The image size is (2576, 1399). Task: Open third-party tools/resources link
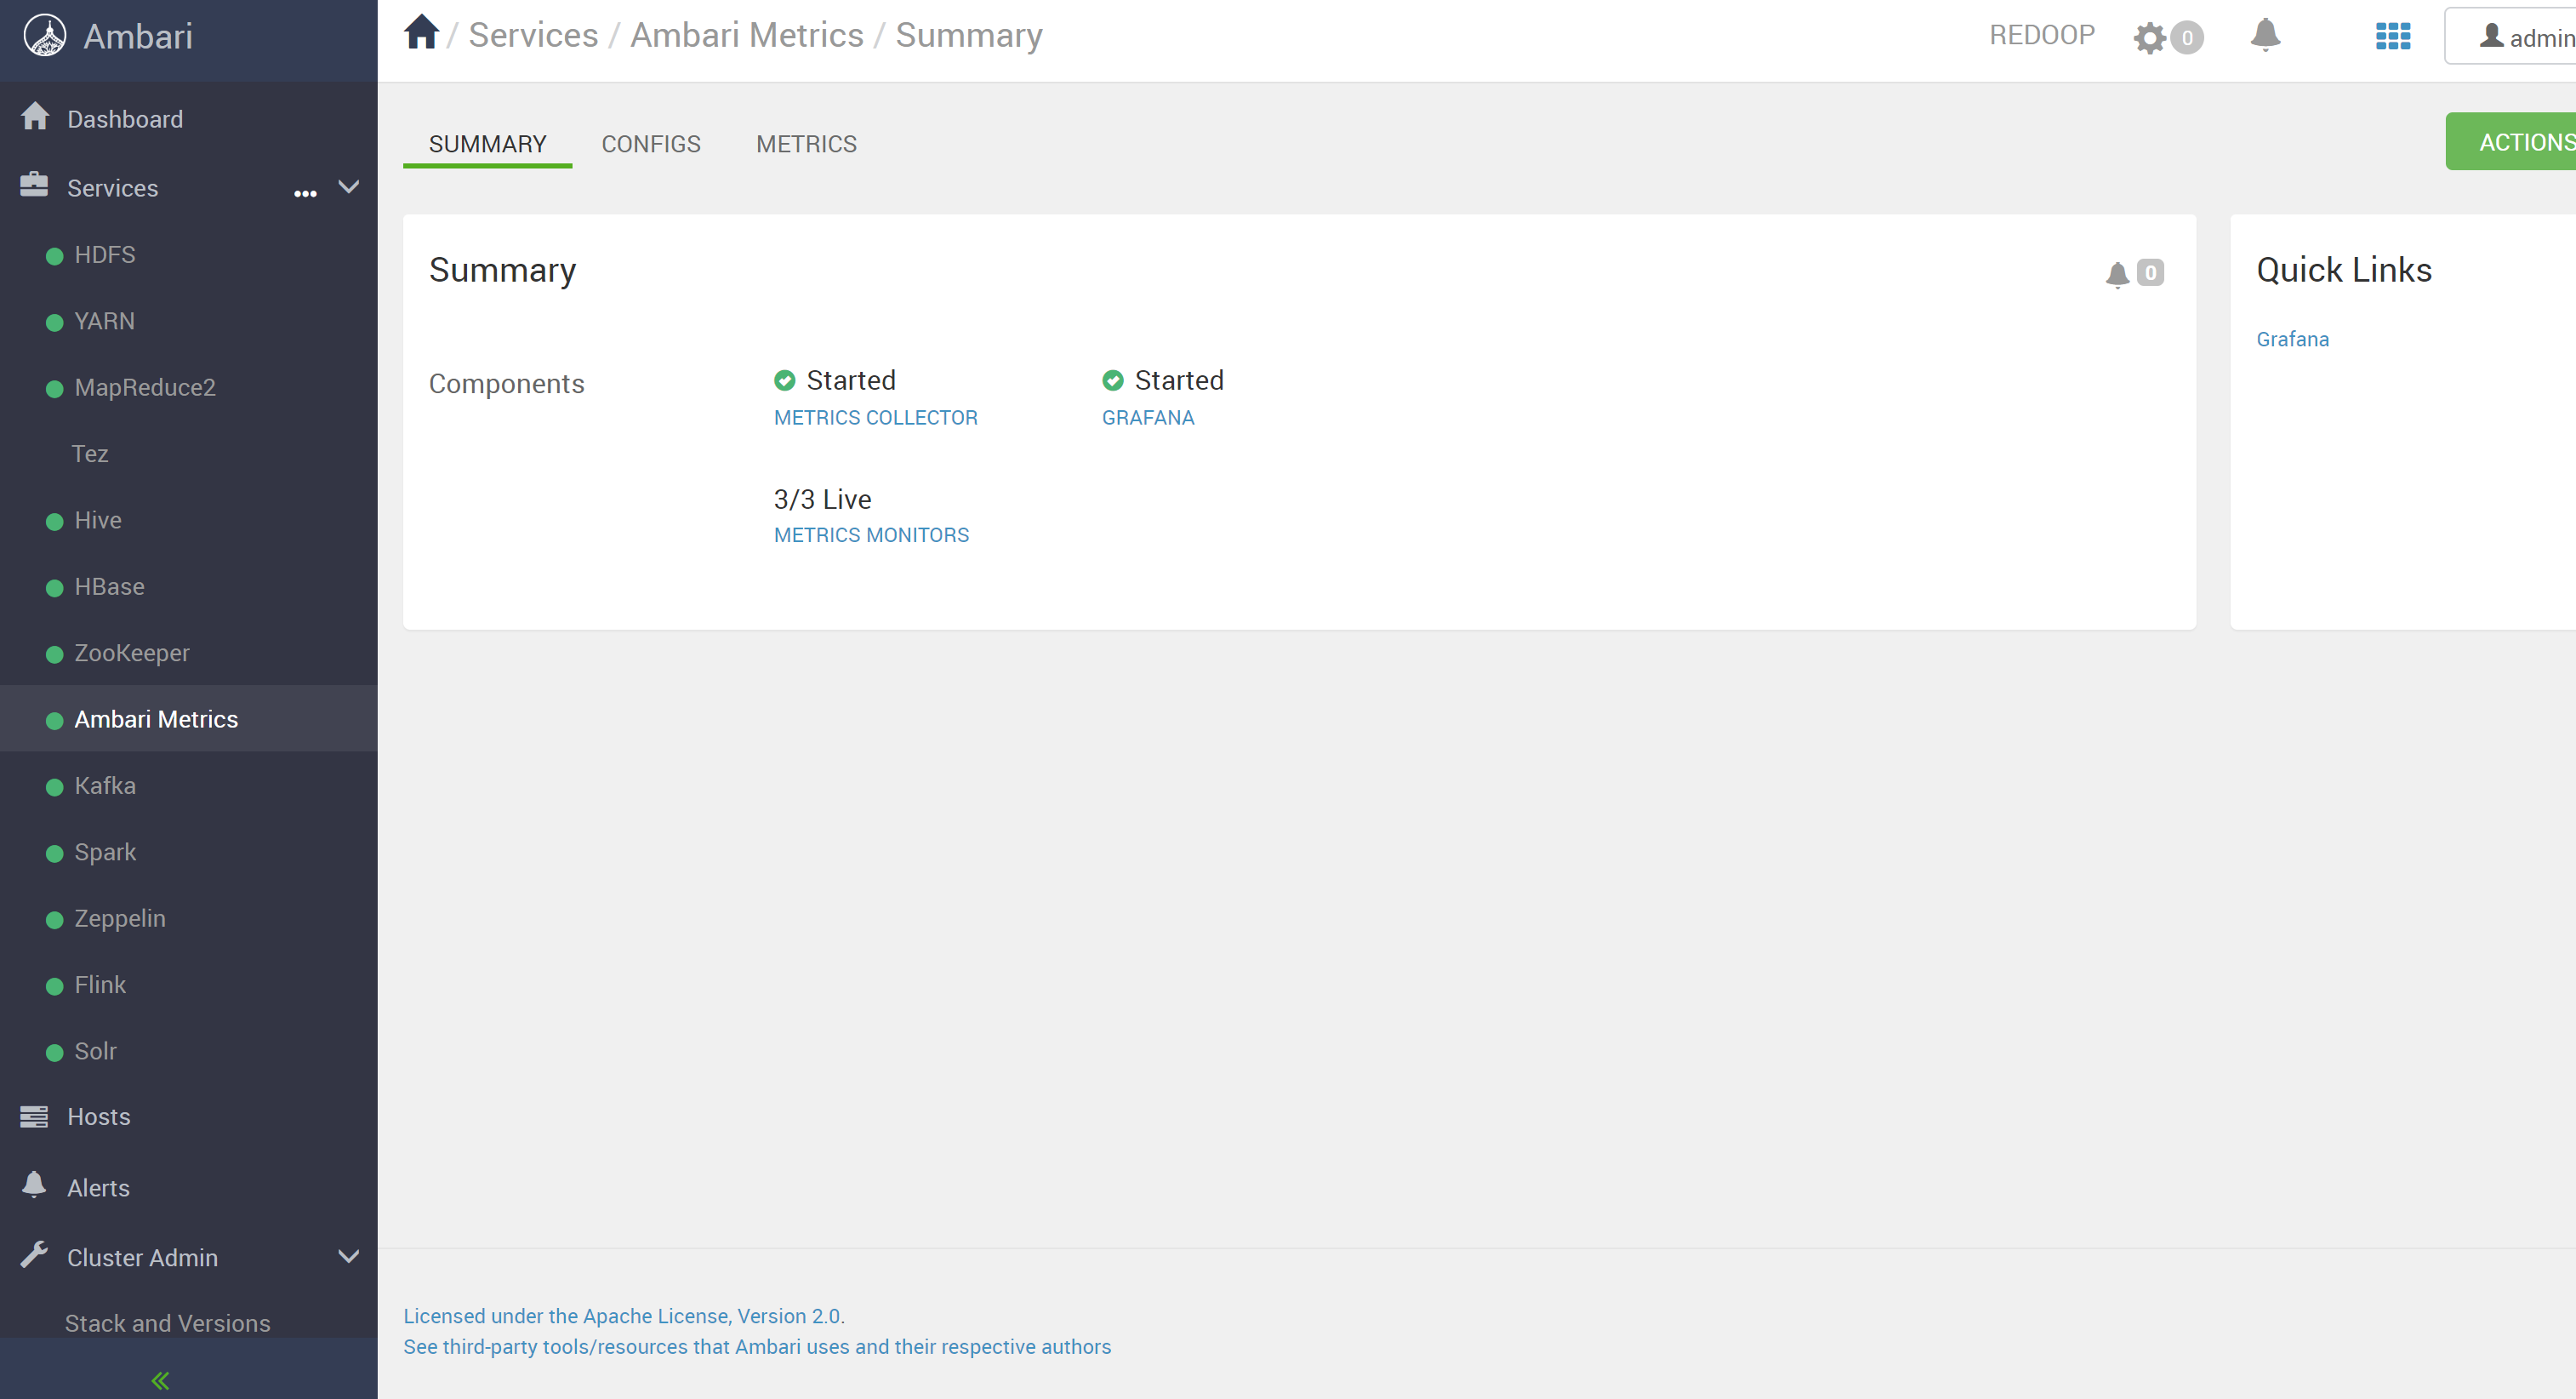click(x=757, y=1346)
